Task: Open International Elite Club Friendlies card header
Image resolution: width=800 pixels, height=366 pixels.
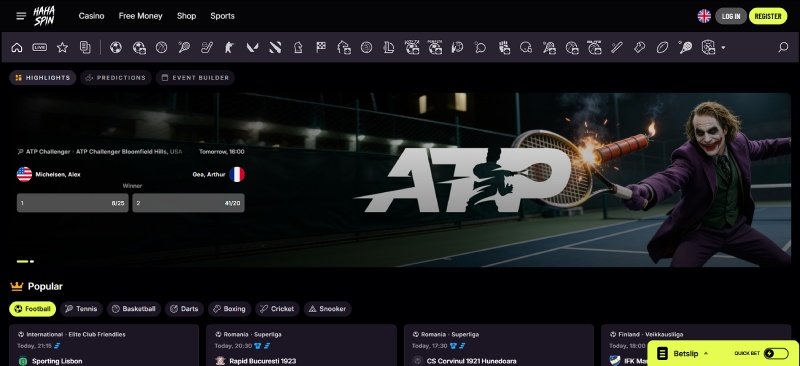Action: [x=72, y=334]
